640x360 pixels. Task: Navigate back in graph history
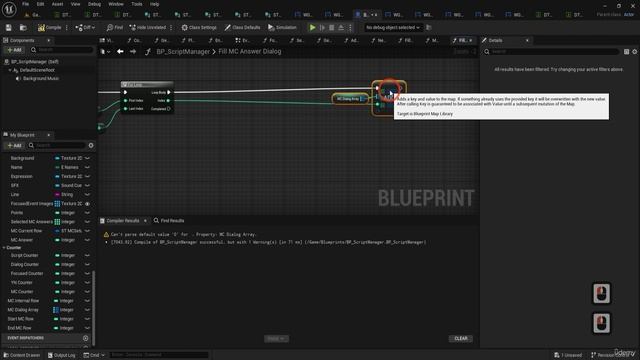click(120, 51)
